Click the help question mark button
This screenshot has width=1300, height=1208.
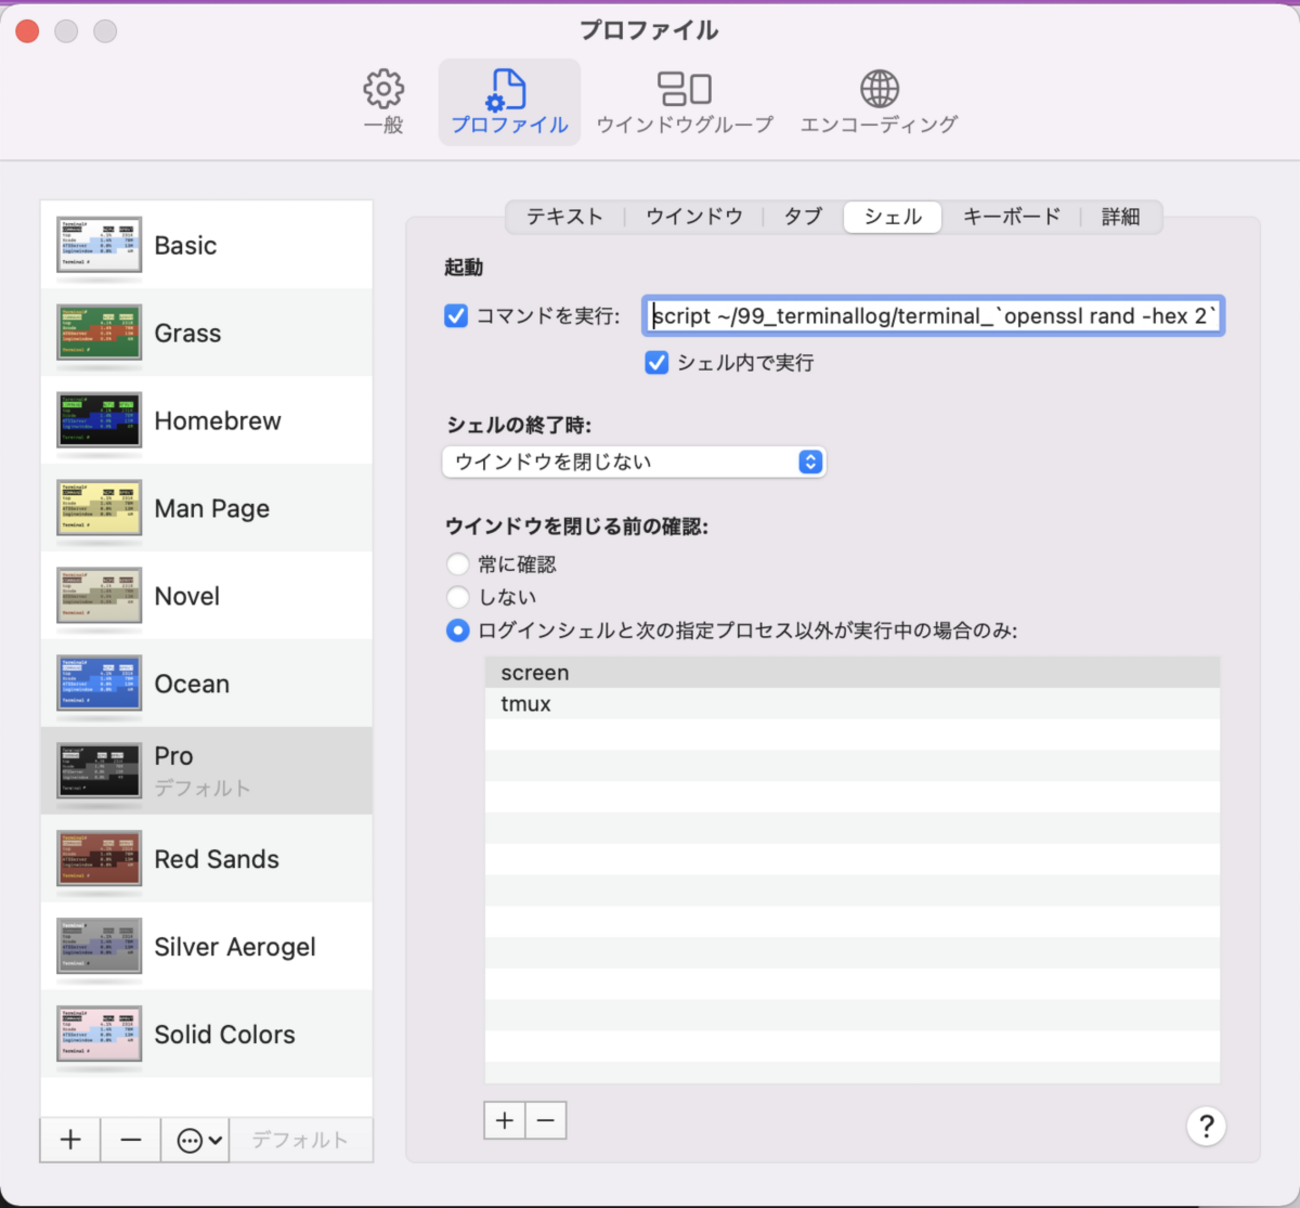coord(1206,1127)
